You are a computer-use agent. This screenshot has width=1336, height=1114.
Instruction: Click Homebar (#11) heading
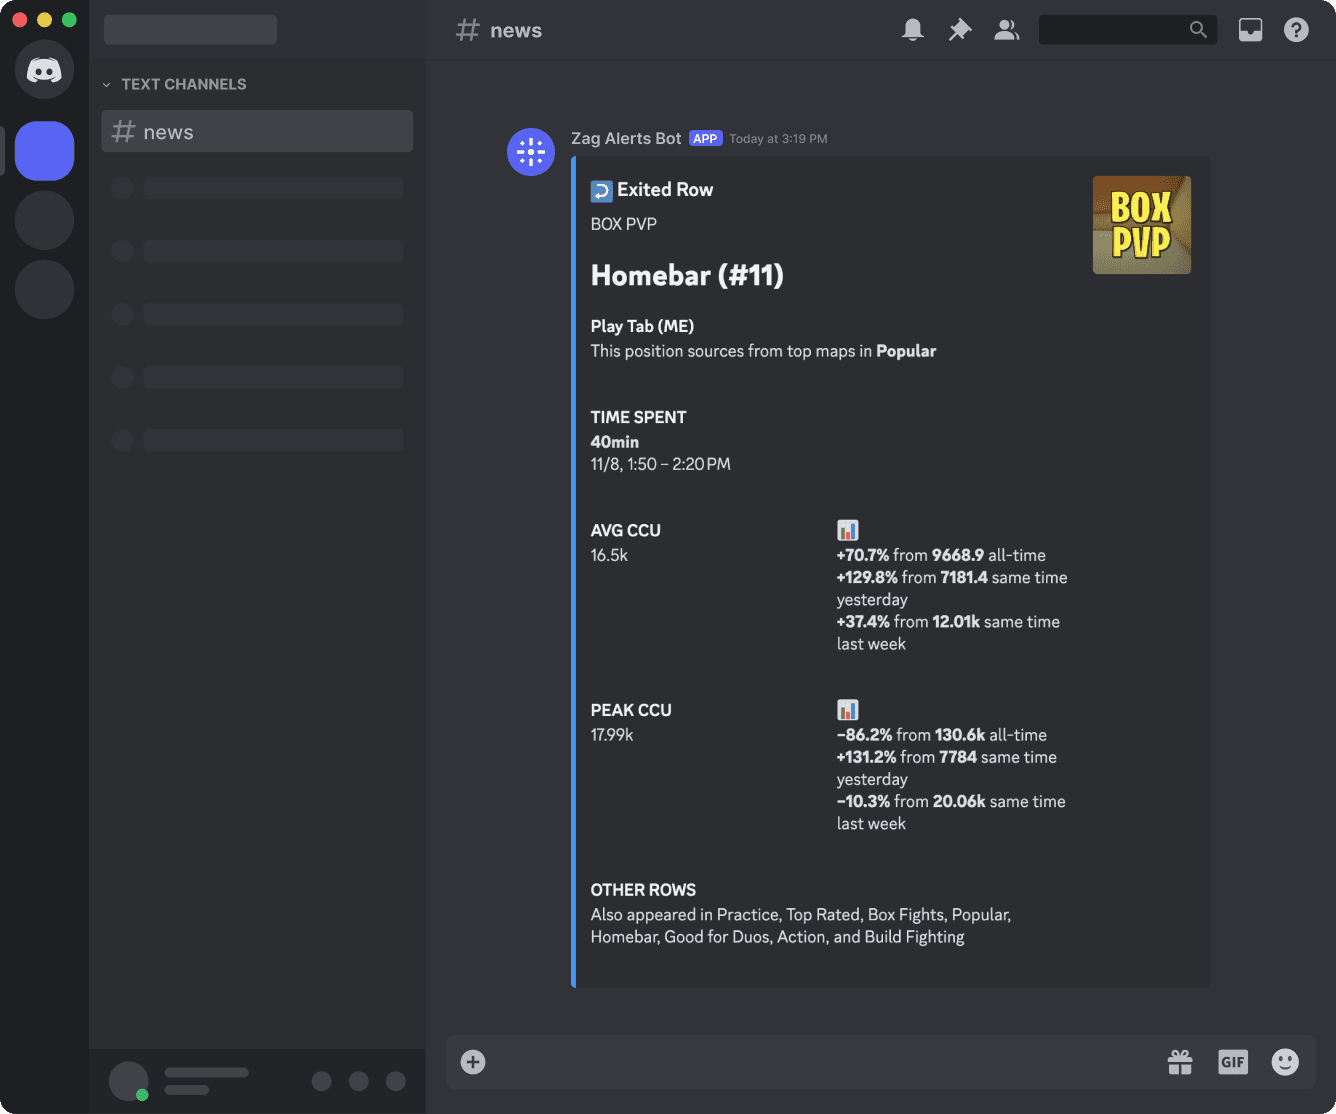tap(687, 275)
